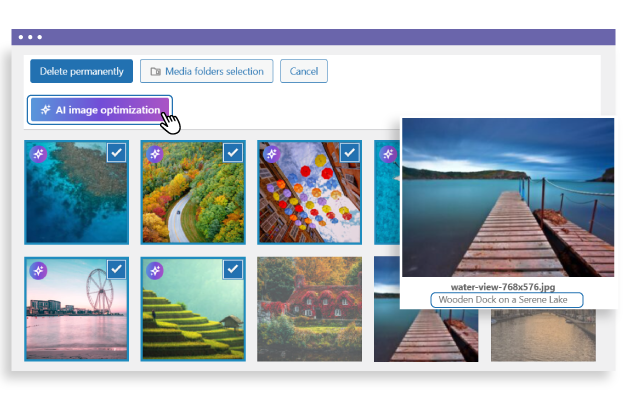Select the canal water thumbnail
630x400 pixels.
(x=543, y=335)
